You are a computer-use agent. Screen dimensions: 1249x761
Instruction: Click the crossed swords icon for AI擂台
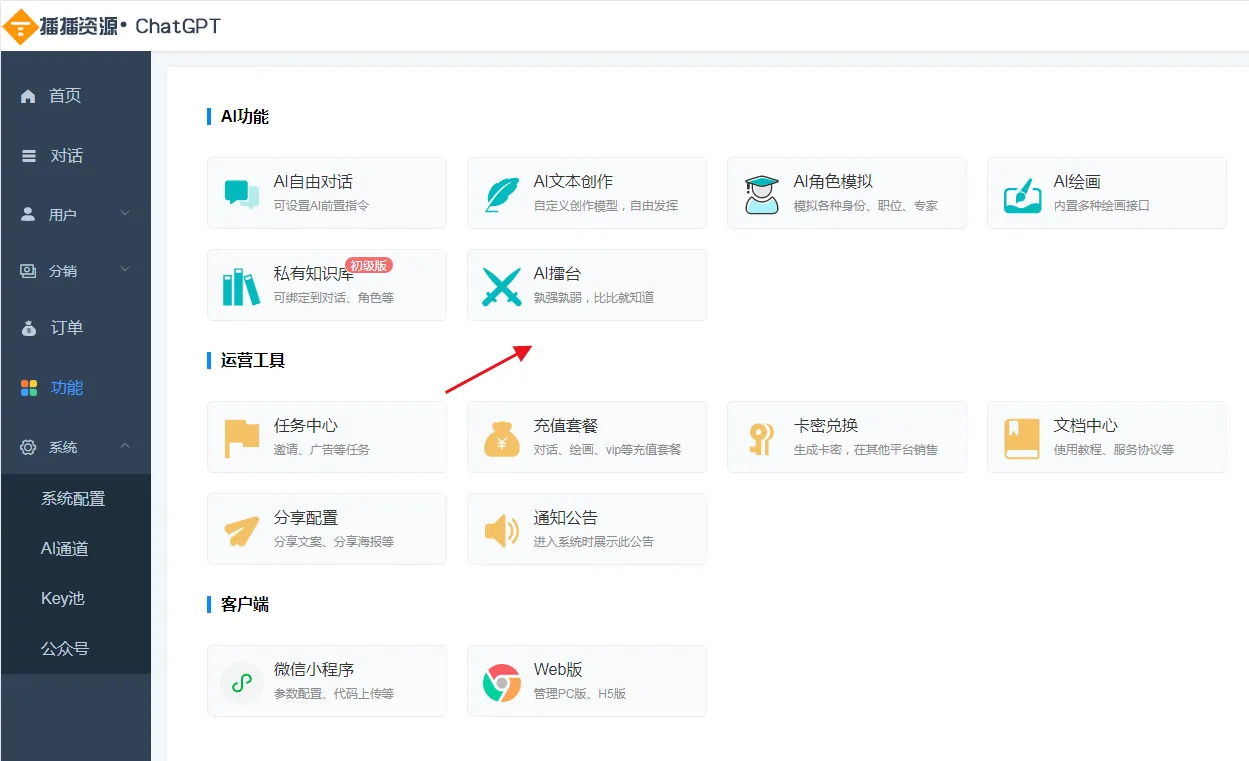point(501,285)
